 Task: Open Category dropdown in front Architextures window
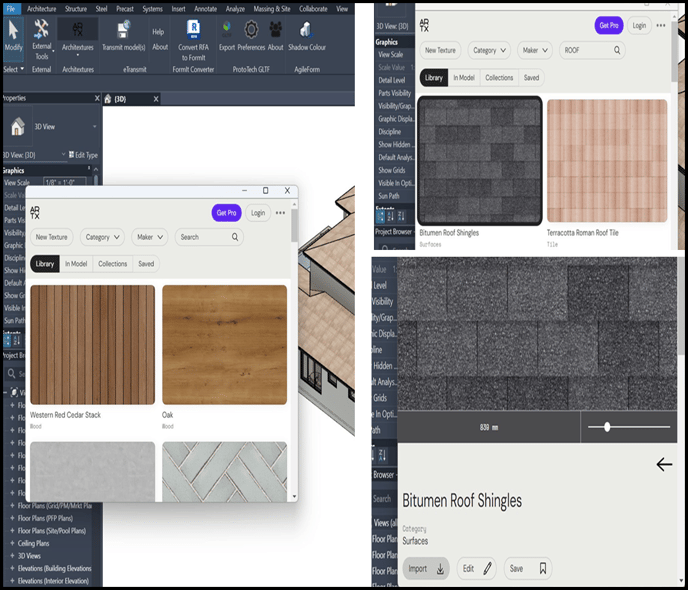coord(102,237)
